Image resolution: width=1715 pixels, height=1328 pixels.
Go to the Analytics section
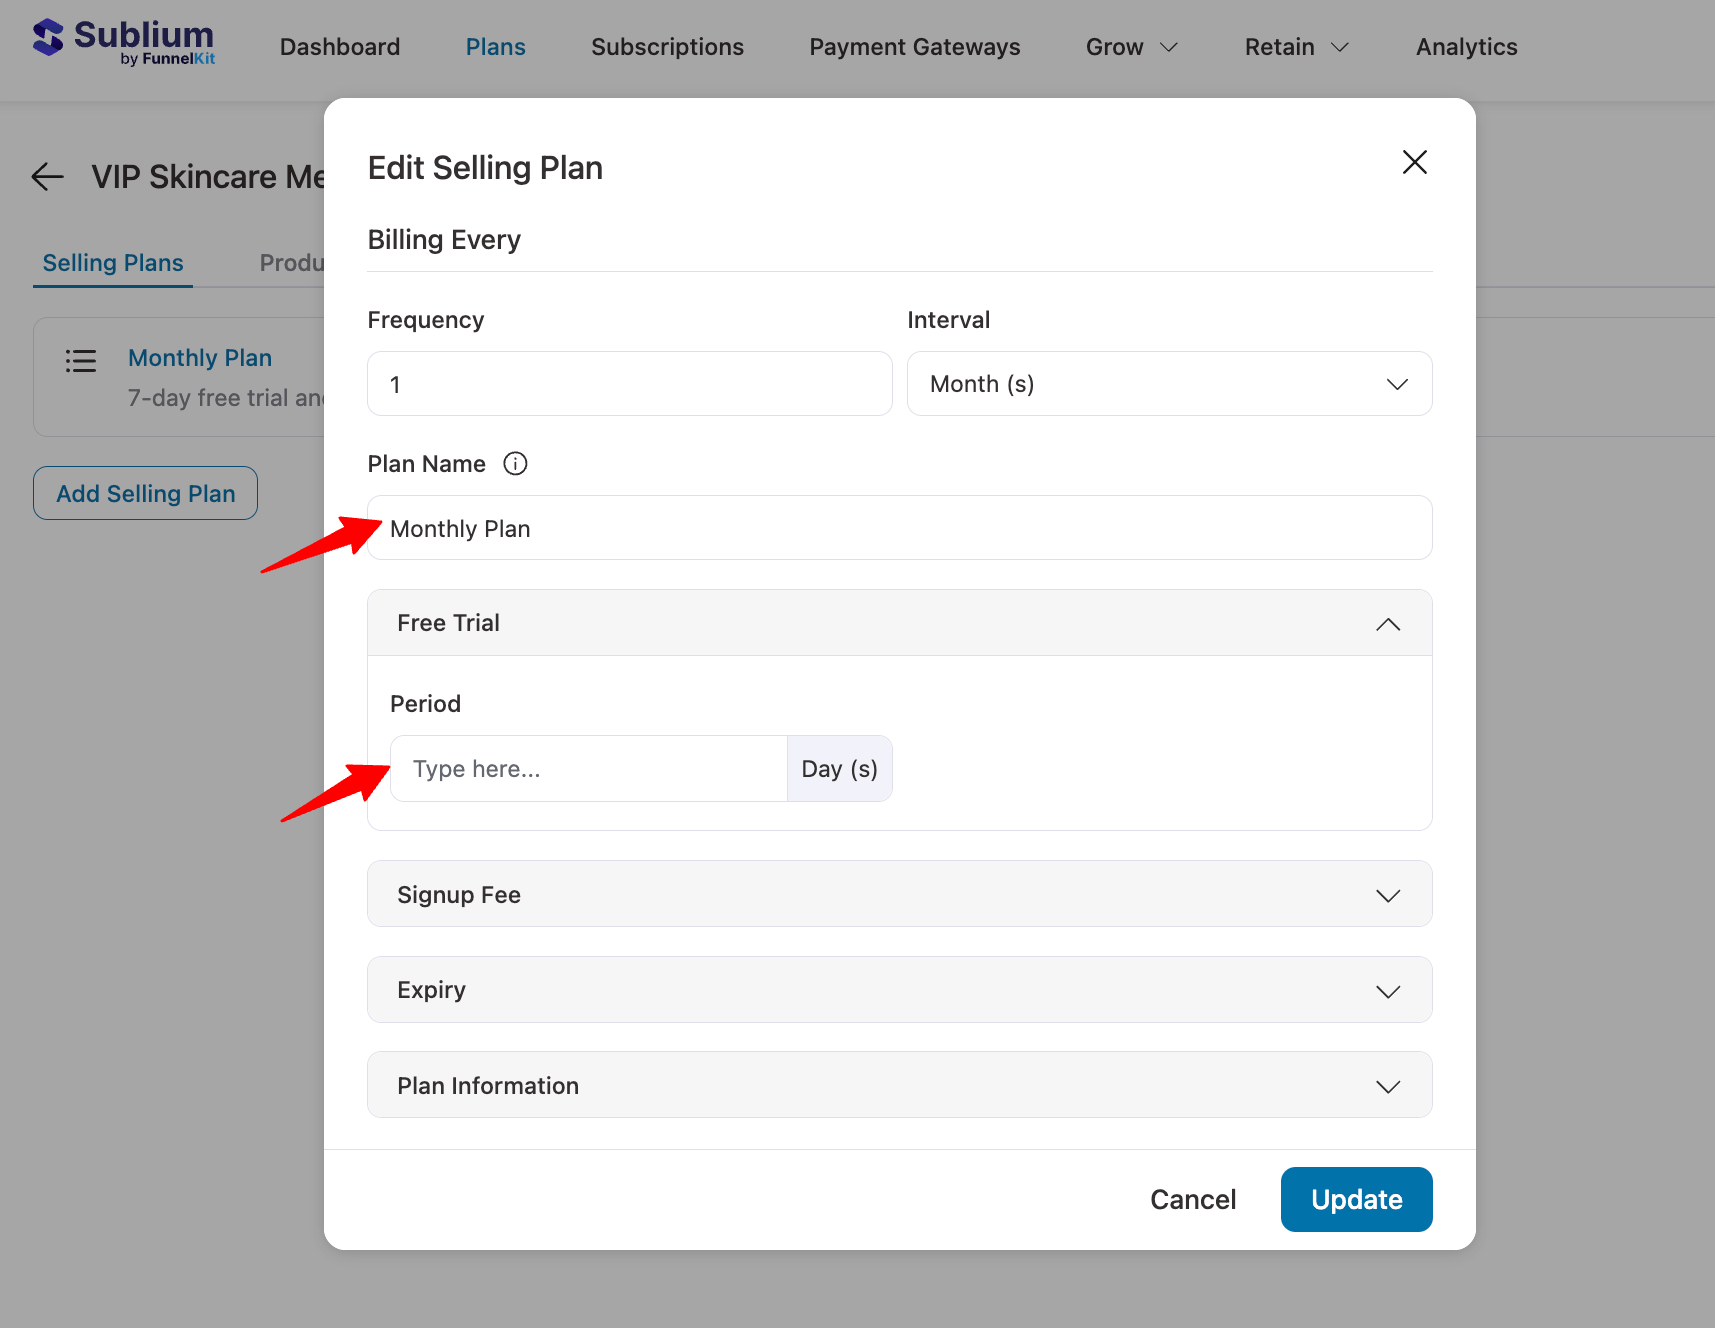(x=1466, y=46)
